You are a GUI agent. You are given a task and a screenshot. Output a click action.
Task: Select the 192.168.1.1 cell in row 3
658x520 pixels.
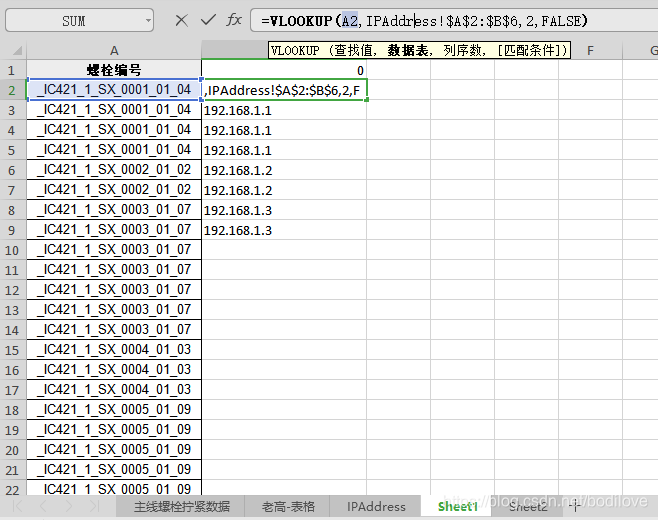pos(284,110)
